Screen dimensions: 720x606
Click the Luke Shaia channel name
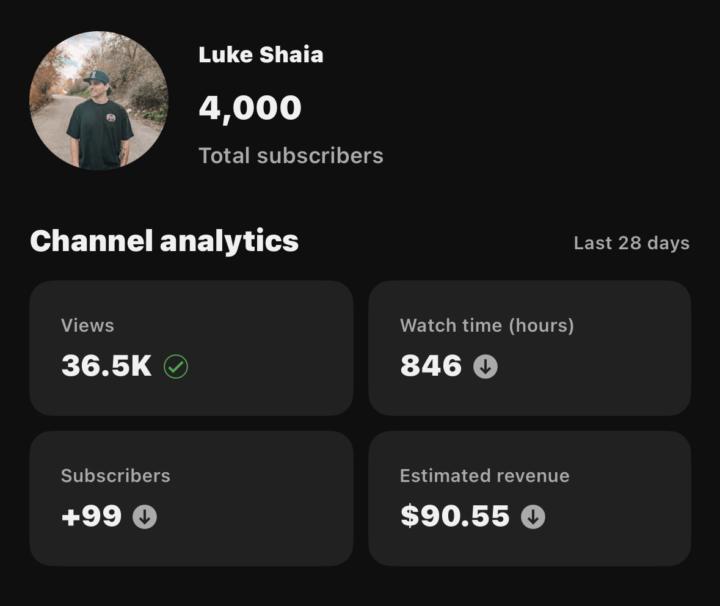click(x=261, y=55)
